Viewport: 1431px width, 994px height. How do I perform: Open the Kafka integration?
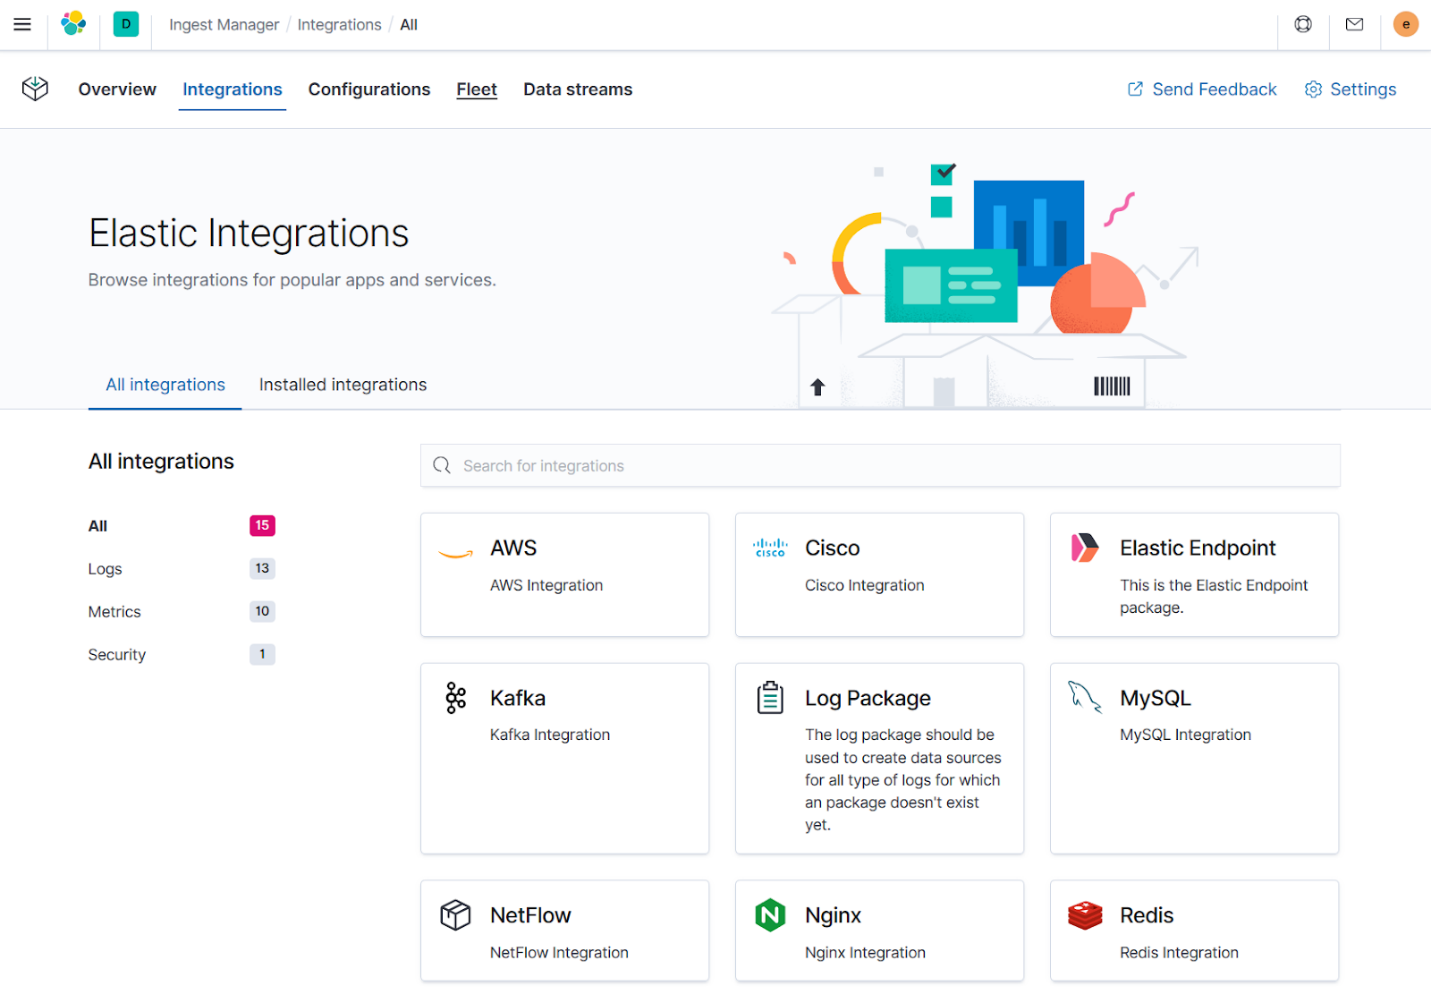517,698
